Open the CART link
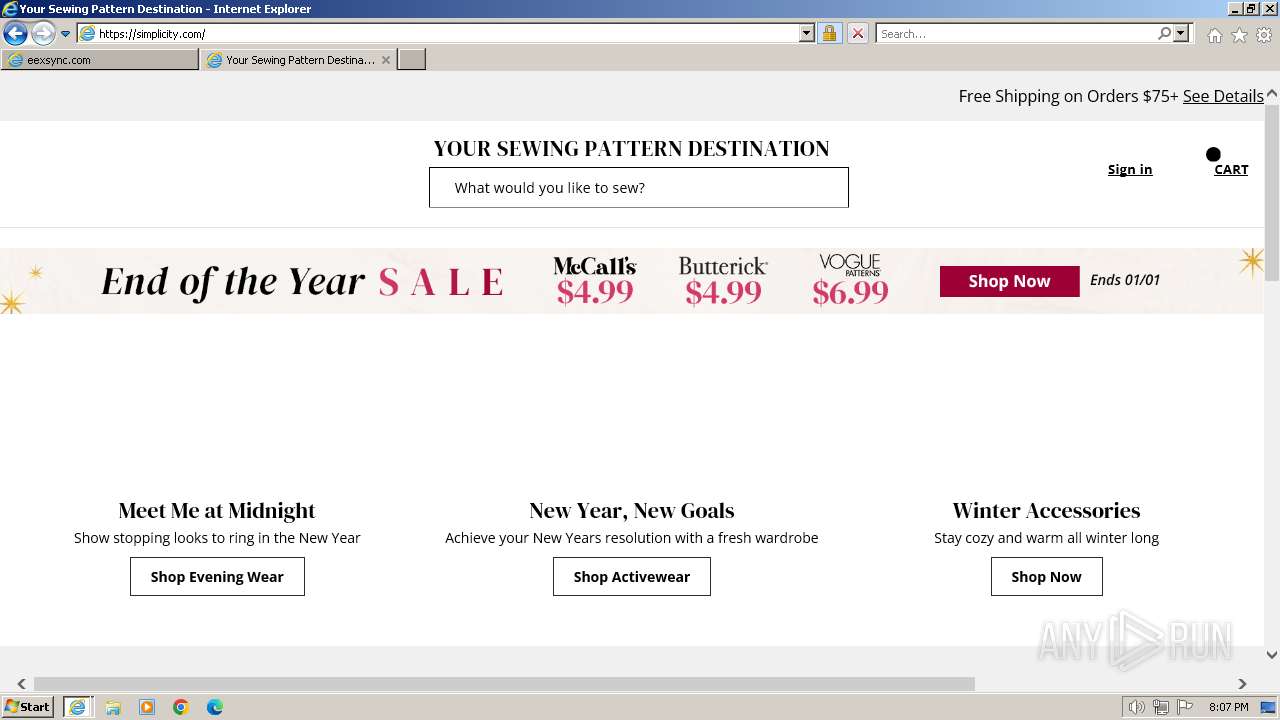1280x720 pixels. [x=1231, y=169]
